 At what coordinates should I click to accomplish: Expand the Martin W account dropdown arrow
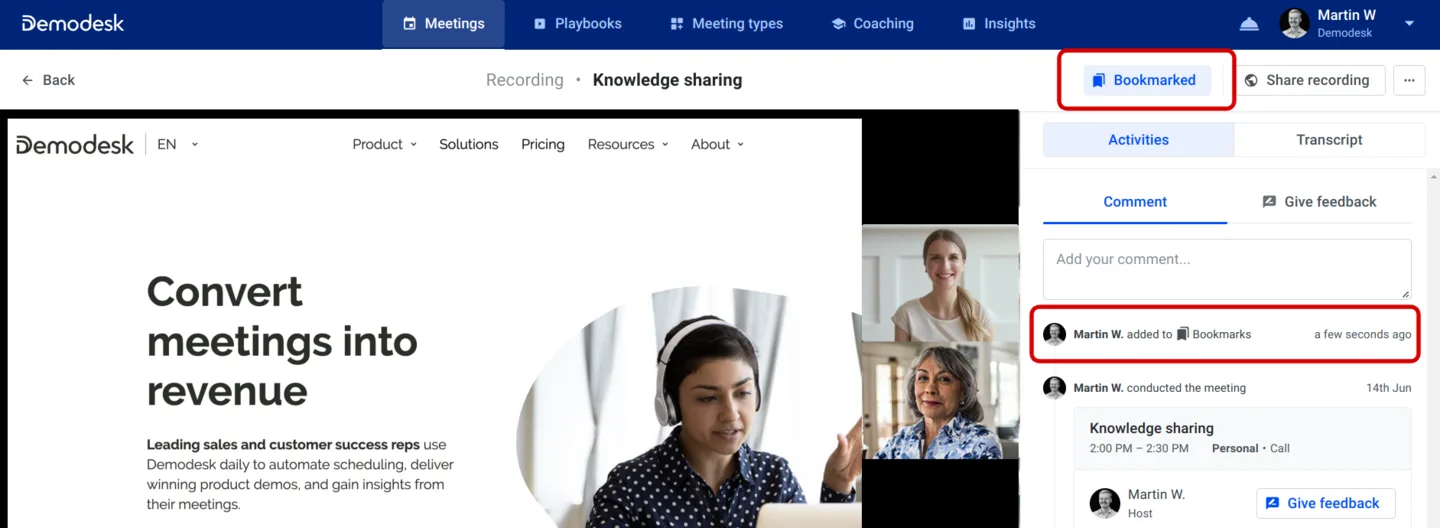coord(1410,24)
